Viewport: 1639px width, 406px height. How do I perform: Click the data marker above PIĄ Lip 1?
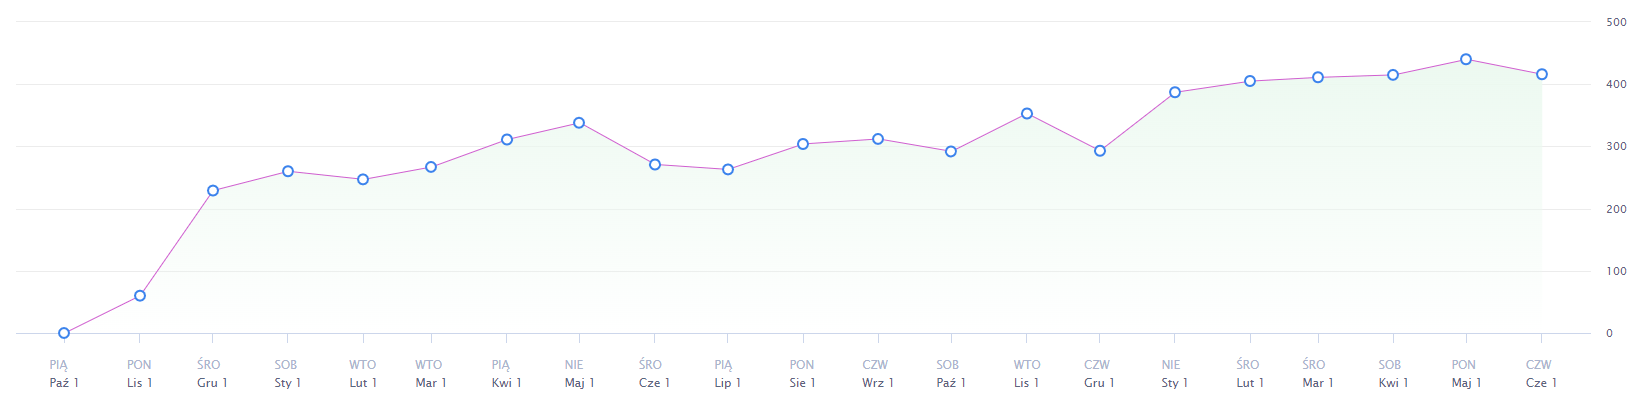[x=728, y=170]
